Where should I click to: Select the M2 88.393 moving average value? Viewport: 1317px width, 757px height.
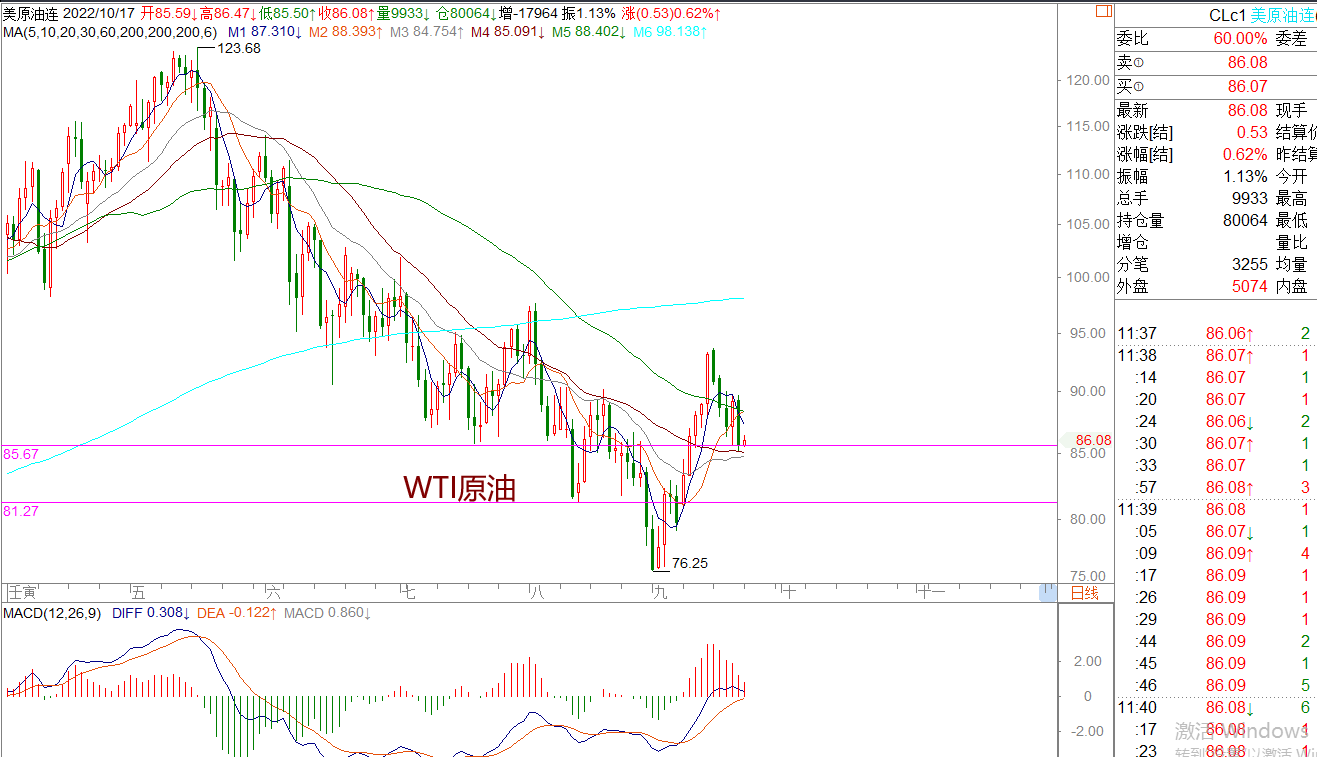[345, 32]
